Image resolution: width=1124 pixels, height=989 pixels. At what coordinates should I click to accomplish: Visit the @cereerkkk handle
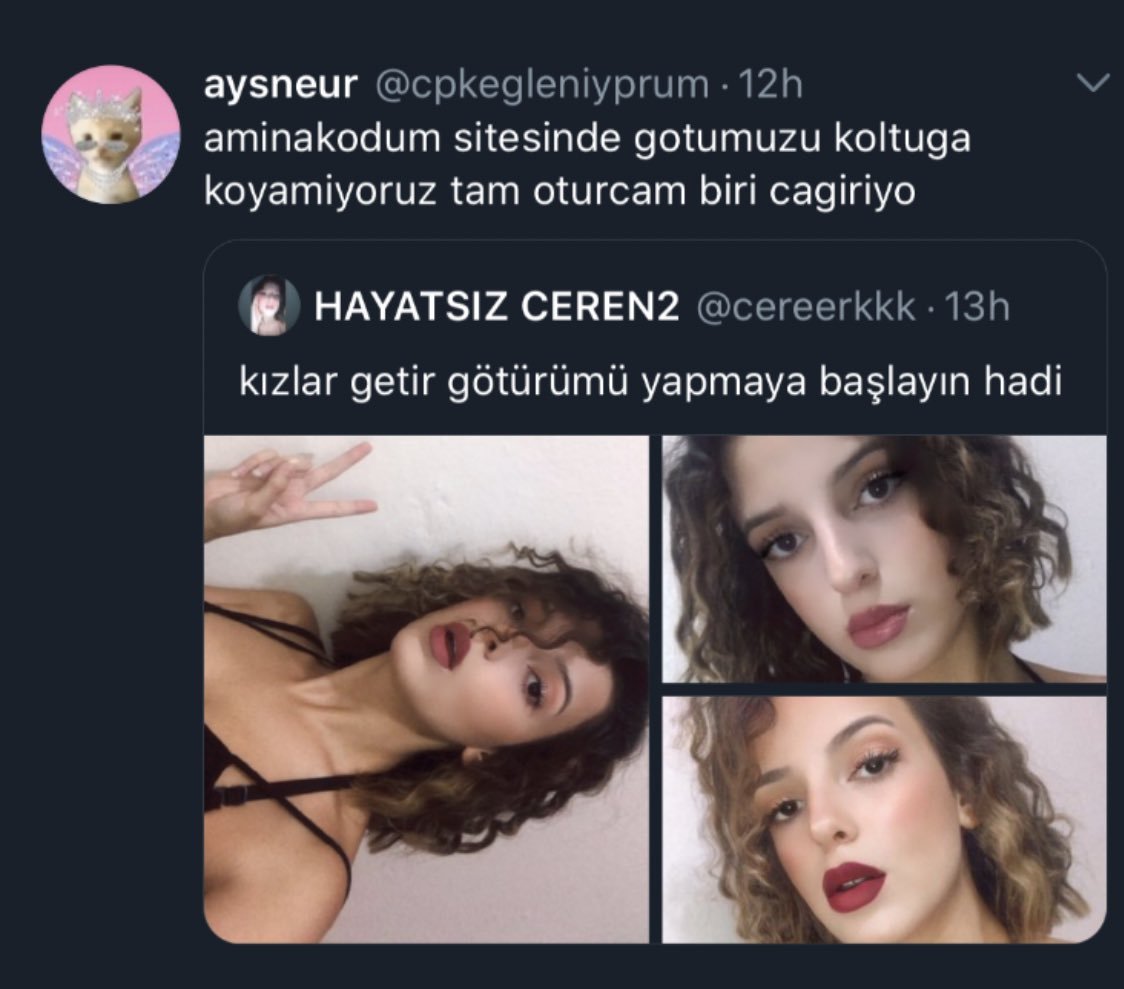pyautogui.click(x=806, y=307)
